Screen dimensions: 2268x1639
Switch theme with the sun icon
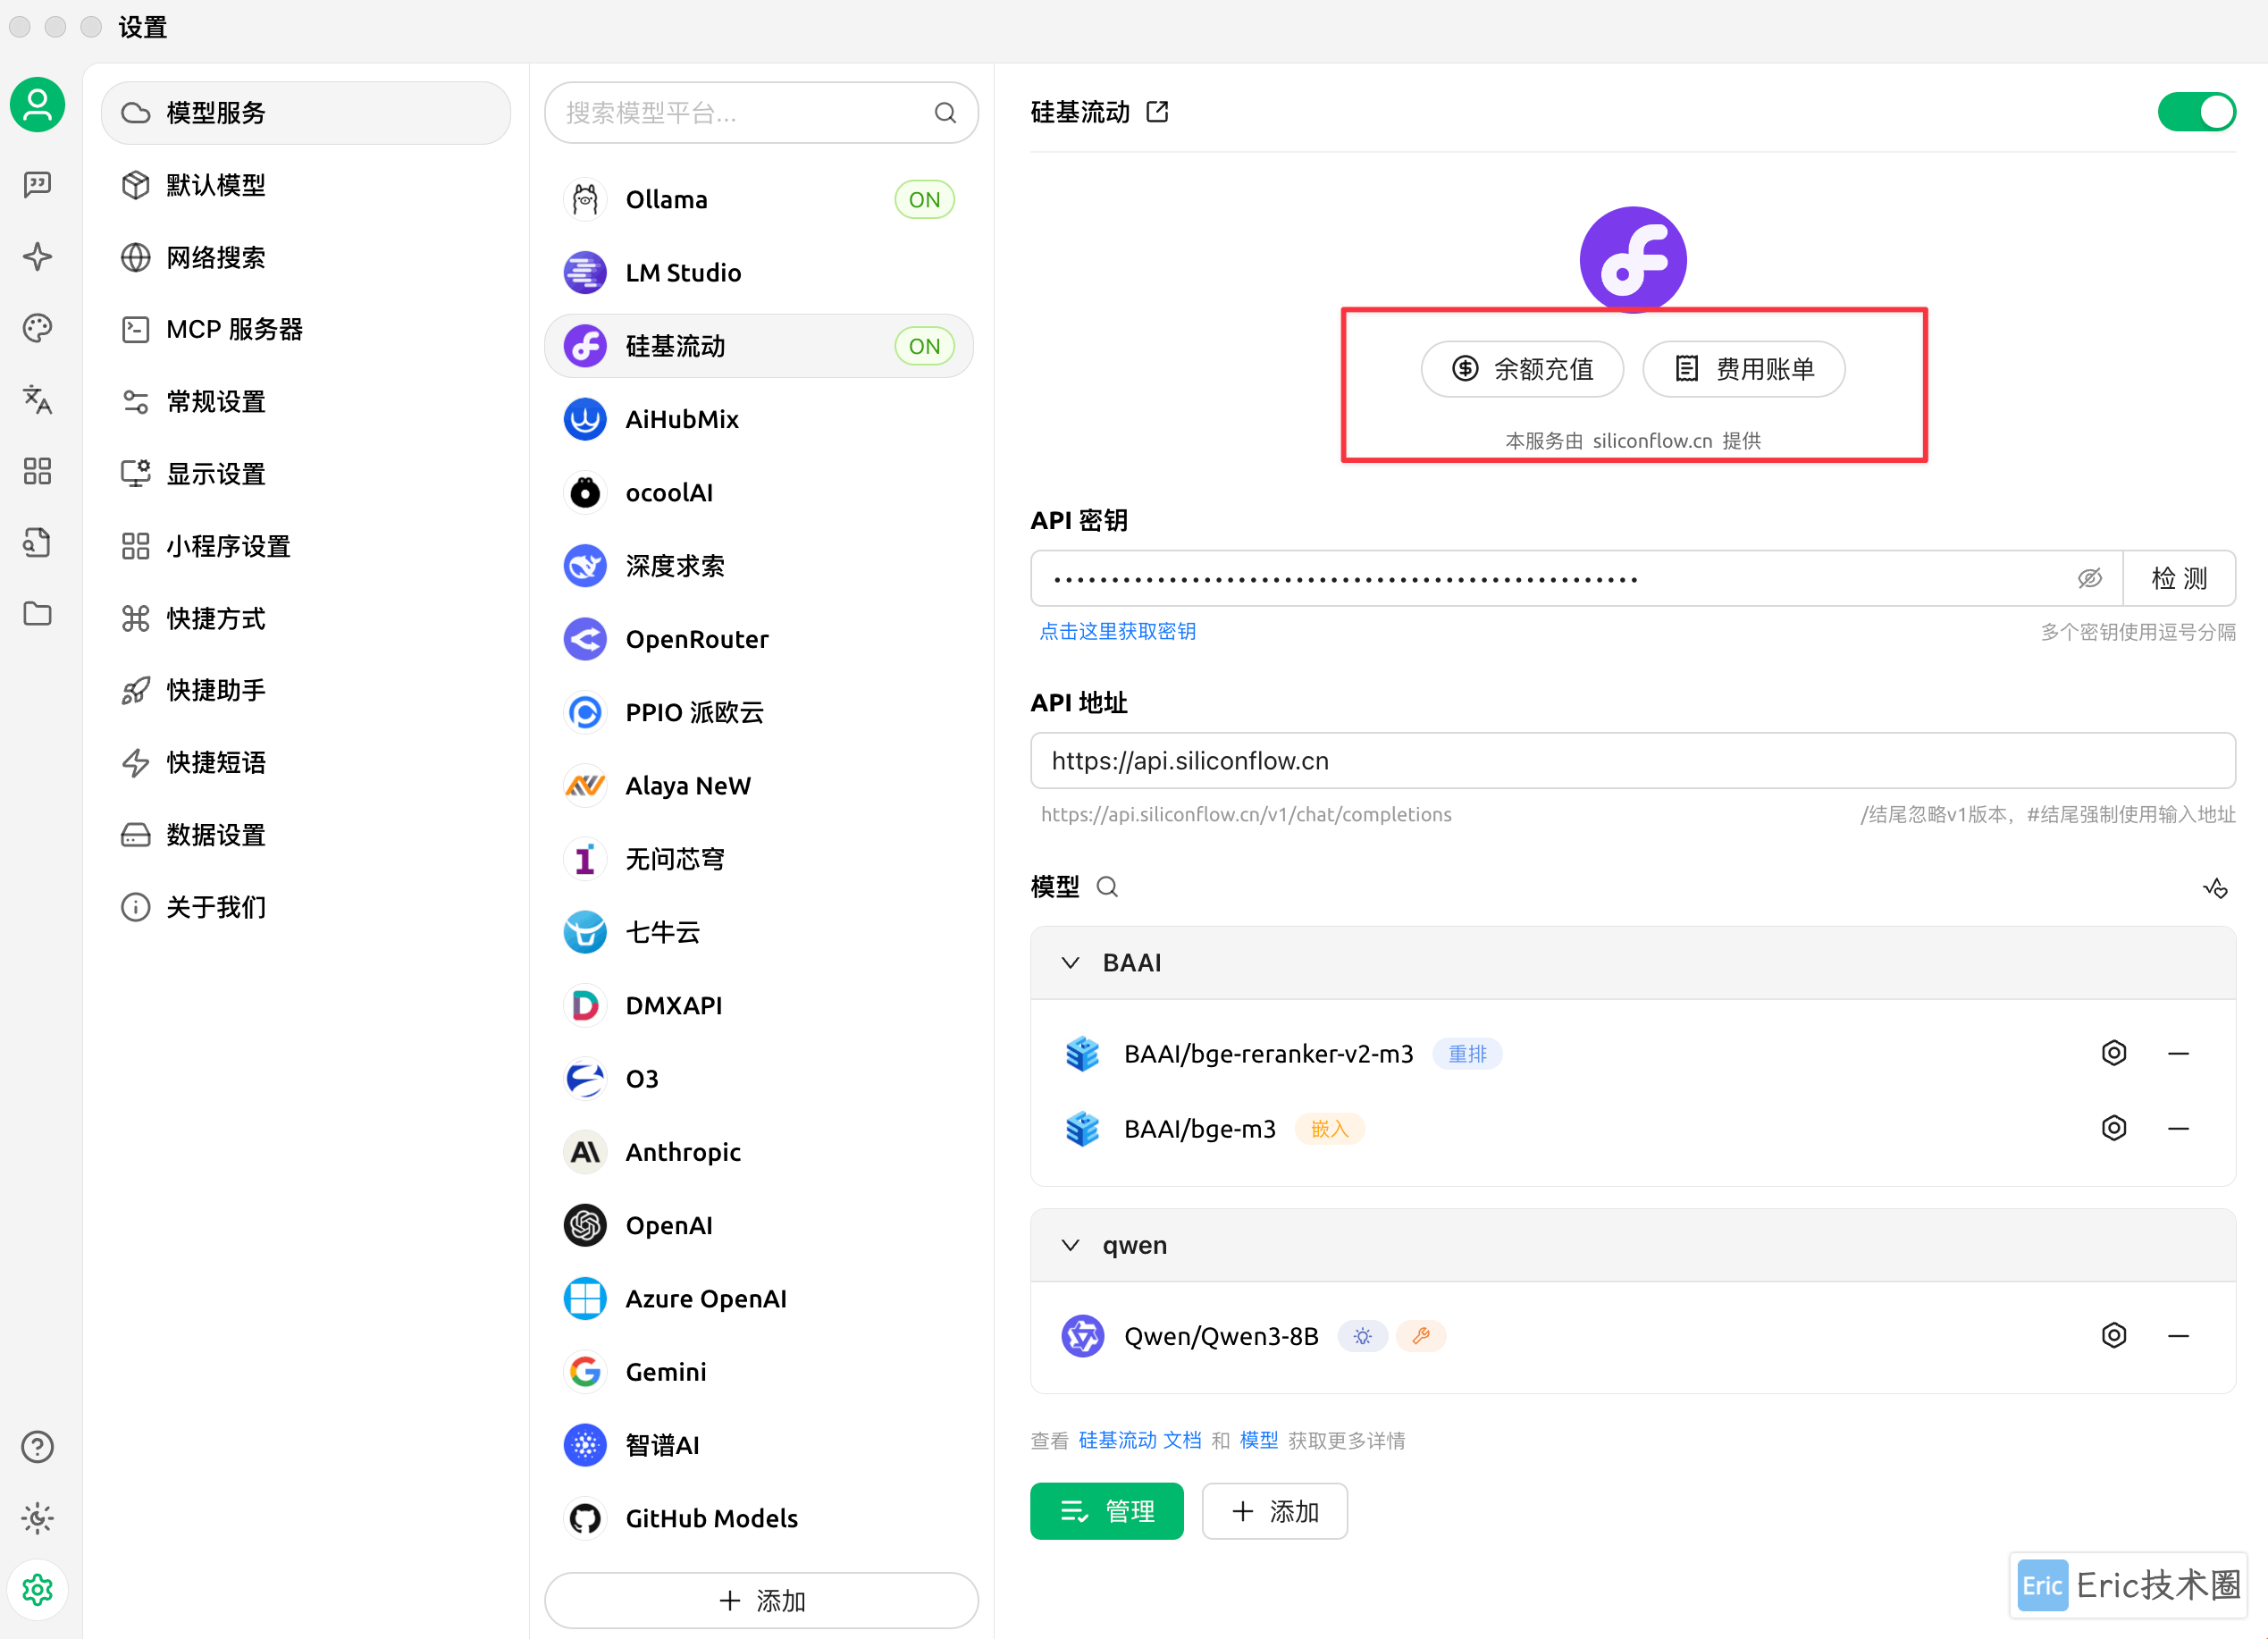[37, 1518]
